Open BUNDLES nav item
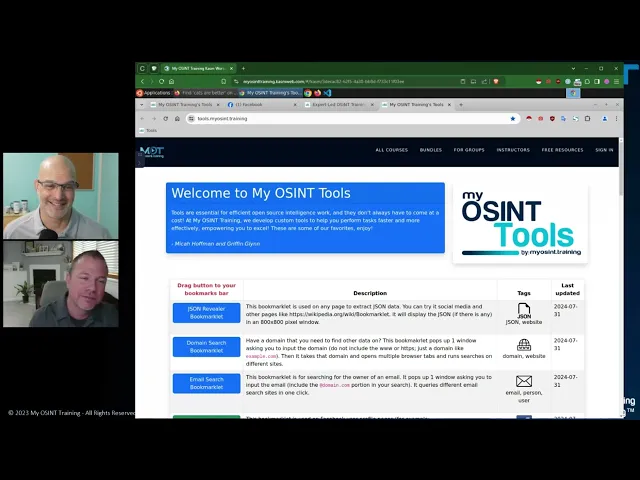Viewport: 640px width, 480px height. [431, 150]
